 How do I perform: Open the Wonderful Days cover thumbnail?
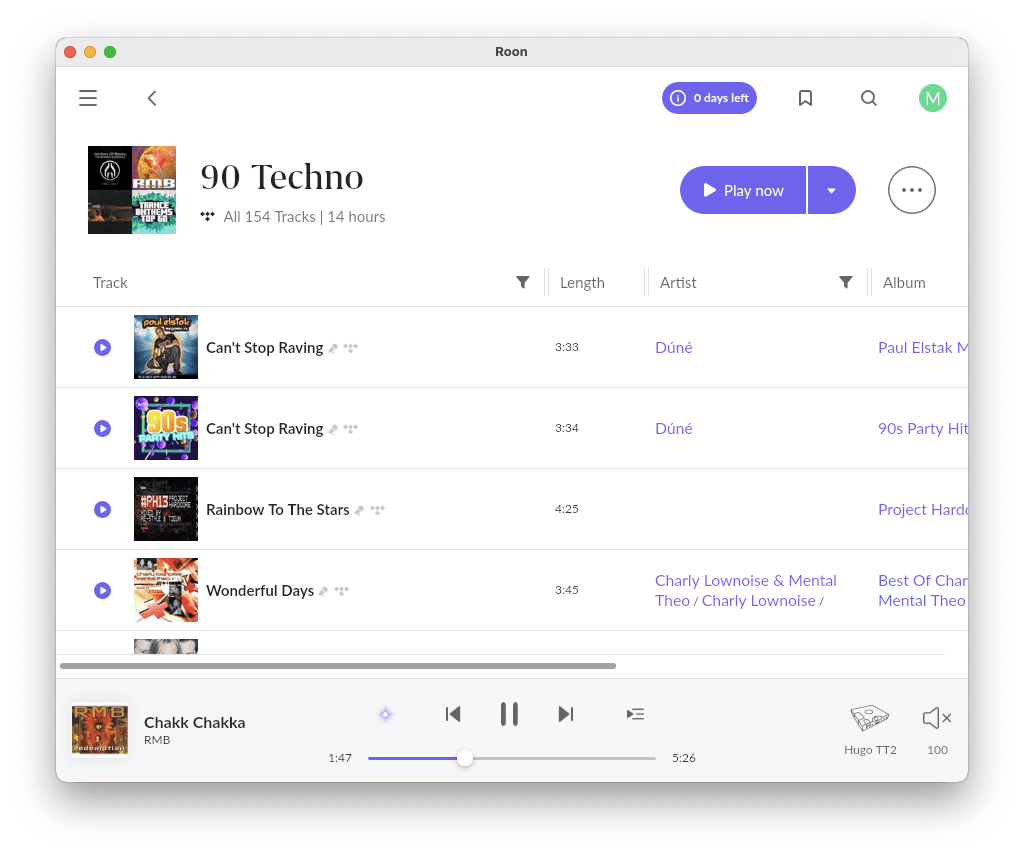click(x=166, y=590)
